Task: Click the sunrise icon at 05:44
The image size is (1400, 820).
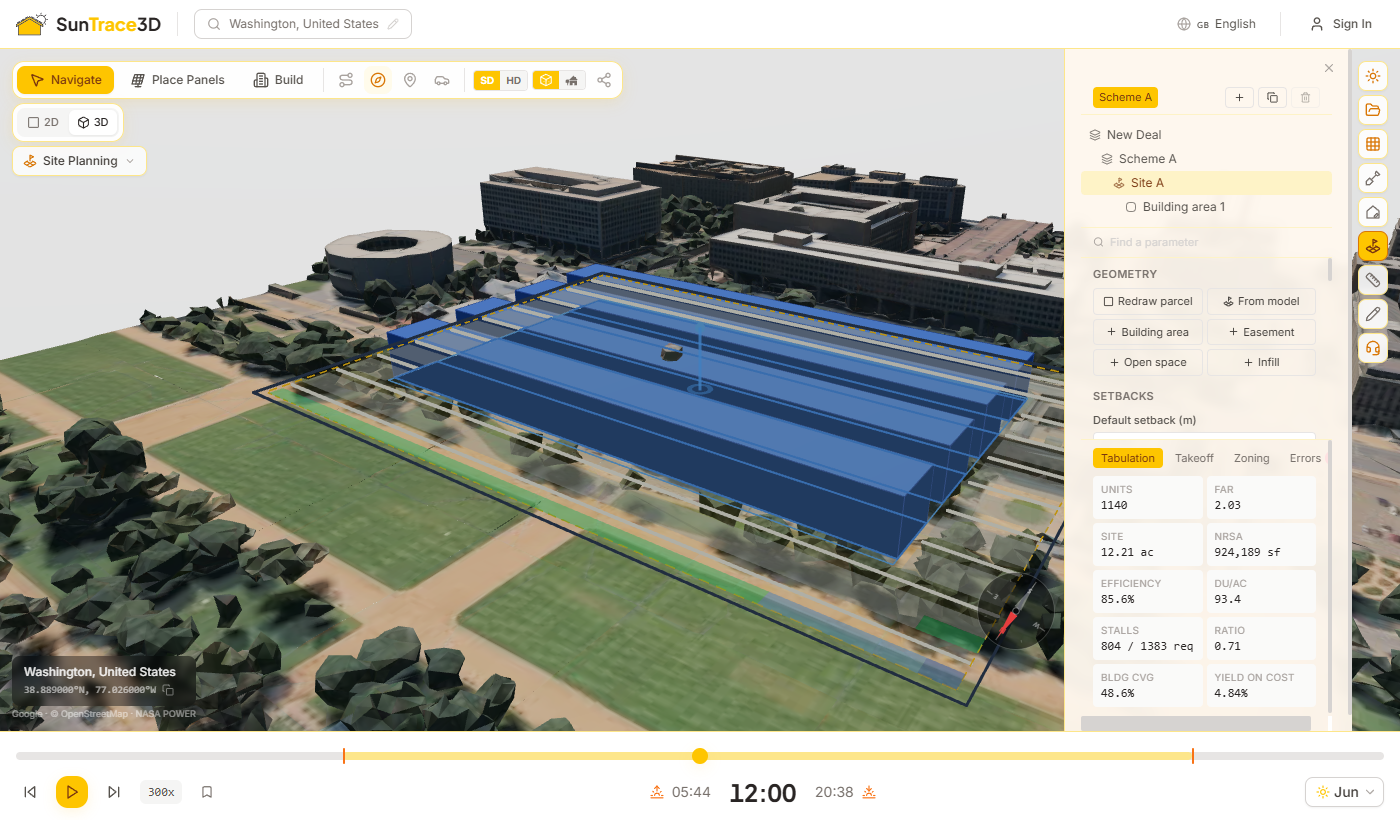Action: [x=657, y=792]
